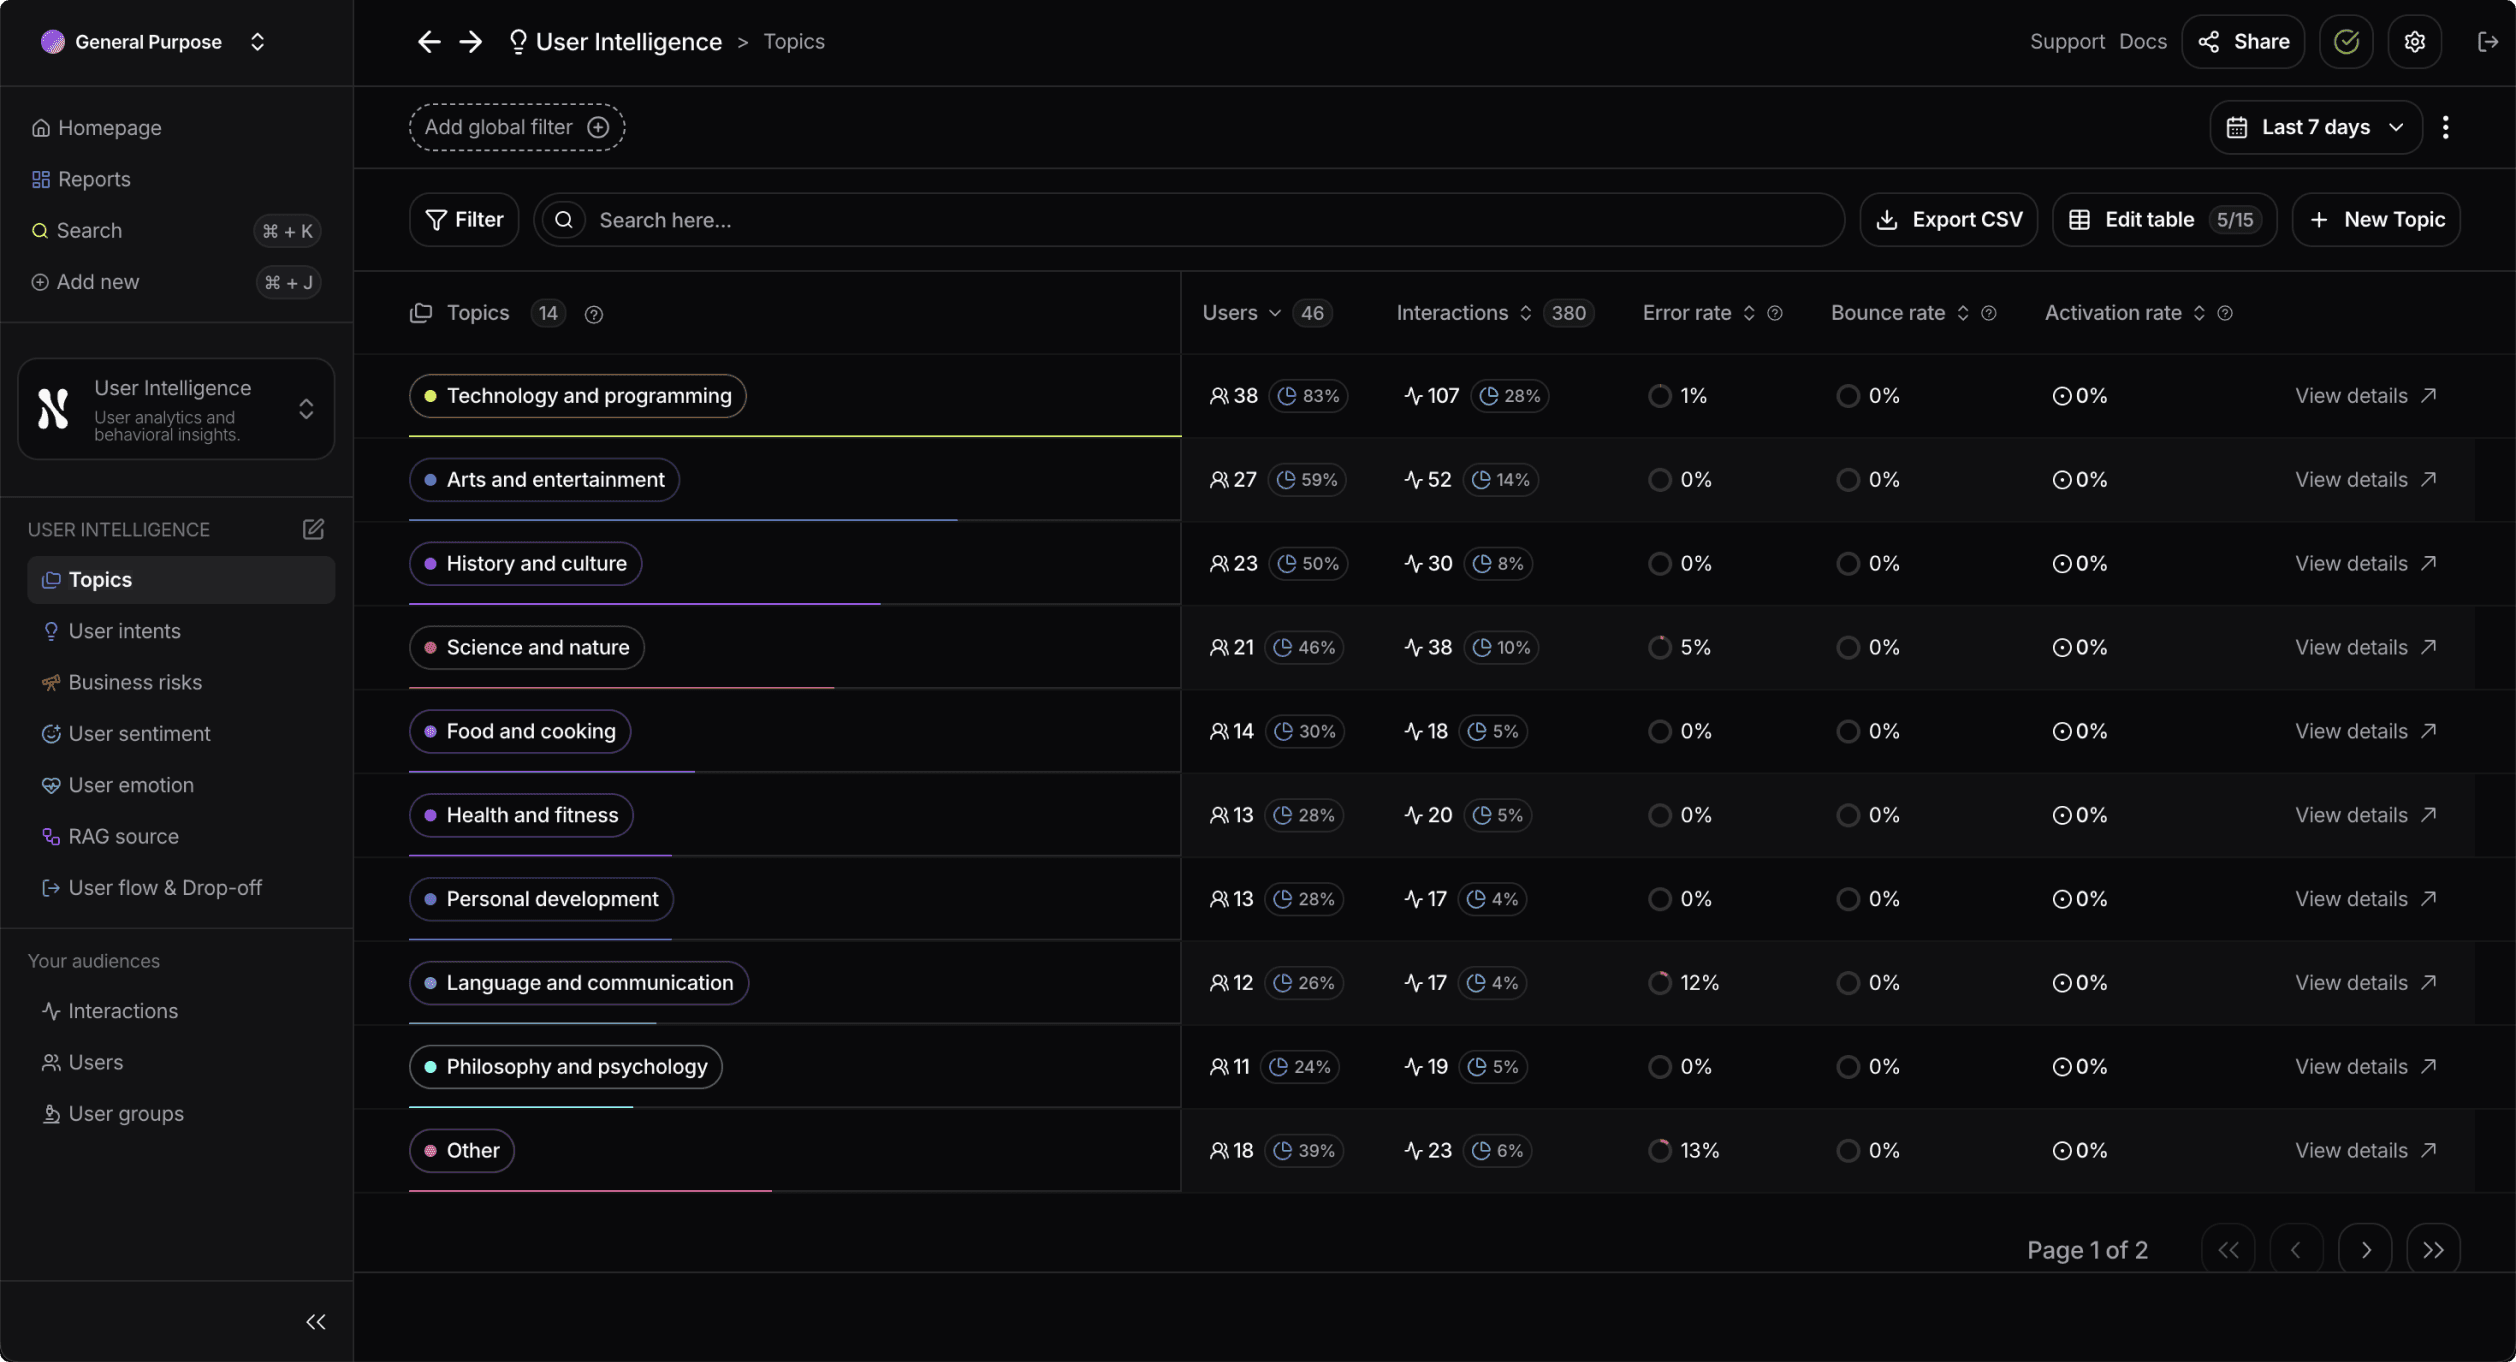Sort by Bounce rate column
Image resolution: width=2516 pixels, height=1362 pixels.
(x=1963, y=313)
